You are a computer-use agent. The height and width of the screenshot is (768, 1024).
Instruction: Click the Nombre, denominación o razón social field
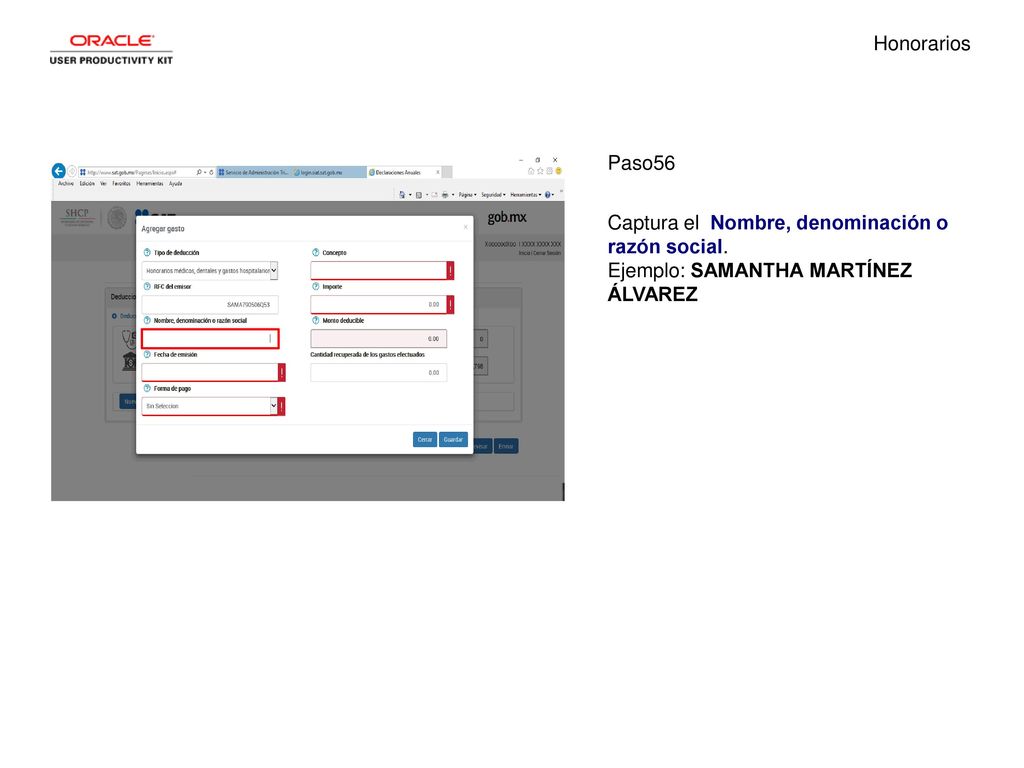point(210,338)
